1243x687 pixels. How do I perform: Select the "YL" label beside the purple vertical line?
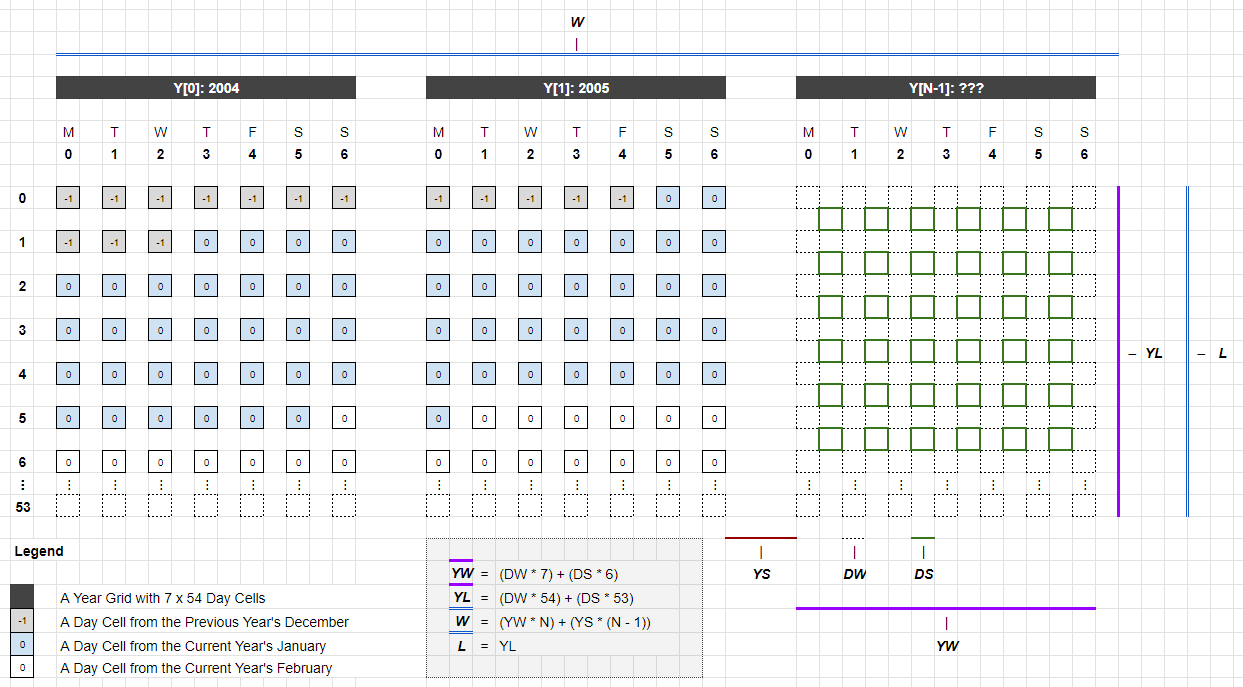click(x=1154, y=354)
